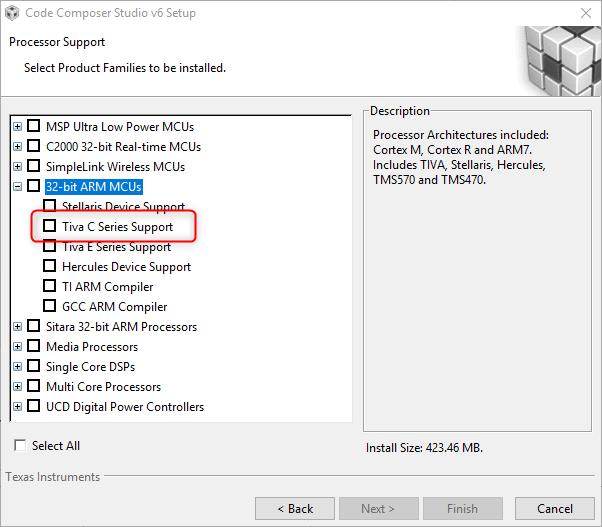Expand the SimpleLink Wireless MCUs node
This screenshot has height=527, width=602.
pos(17,167)
